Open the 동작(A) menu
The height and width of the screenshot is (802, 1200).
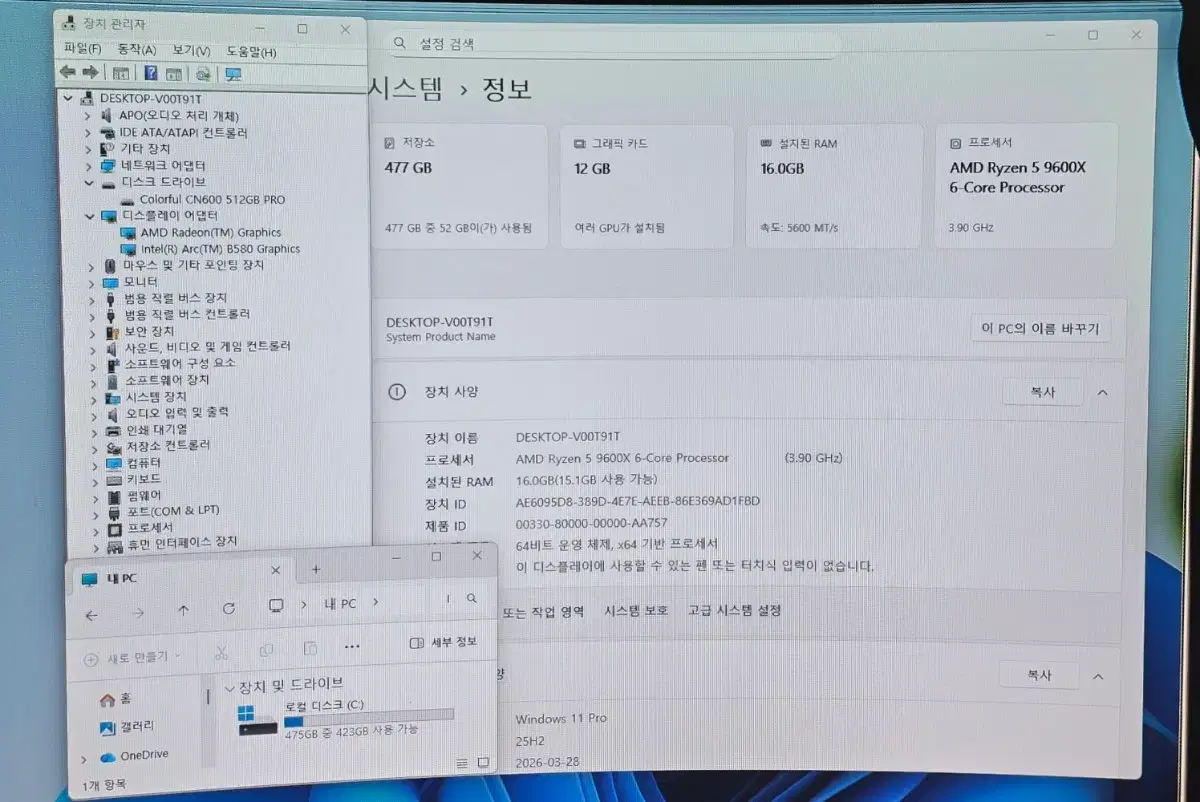coord(137,50)
